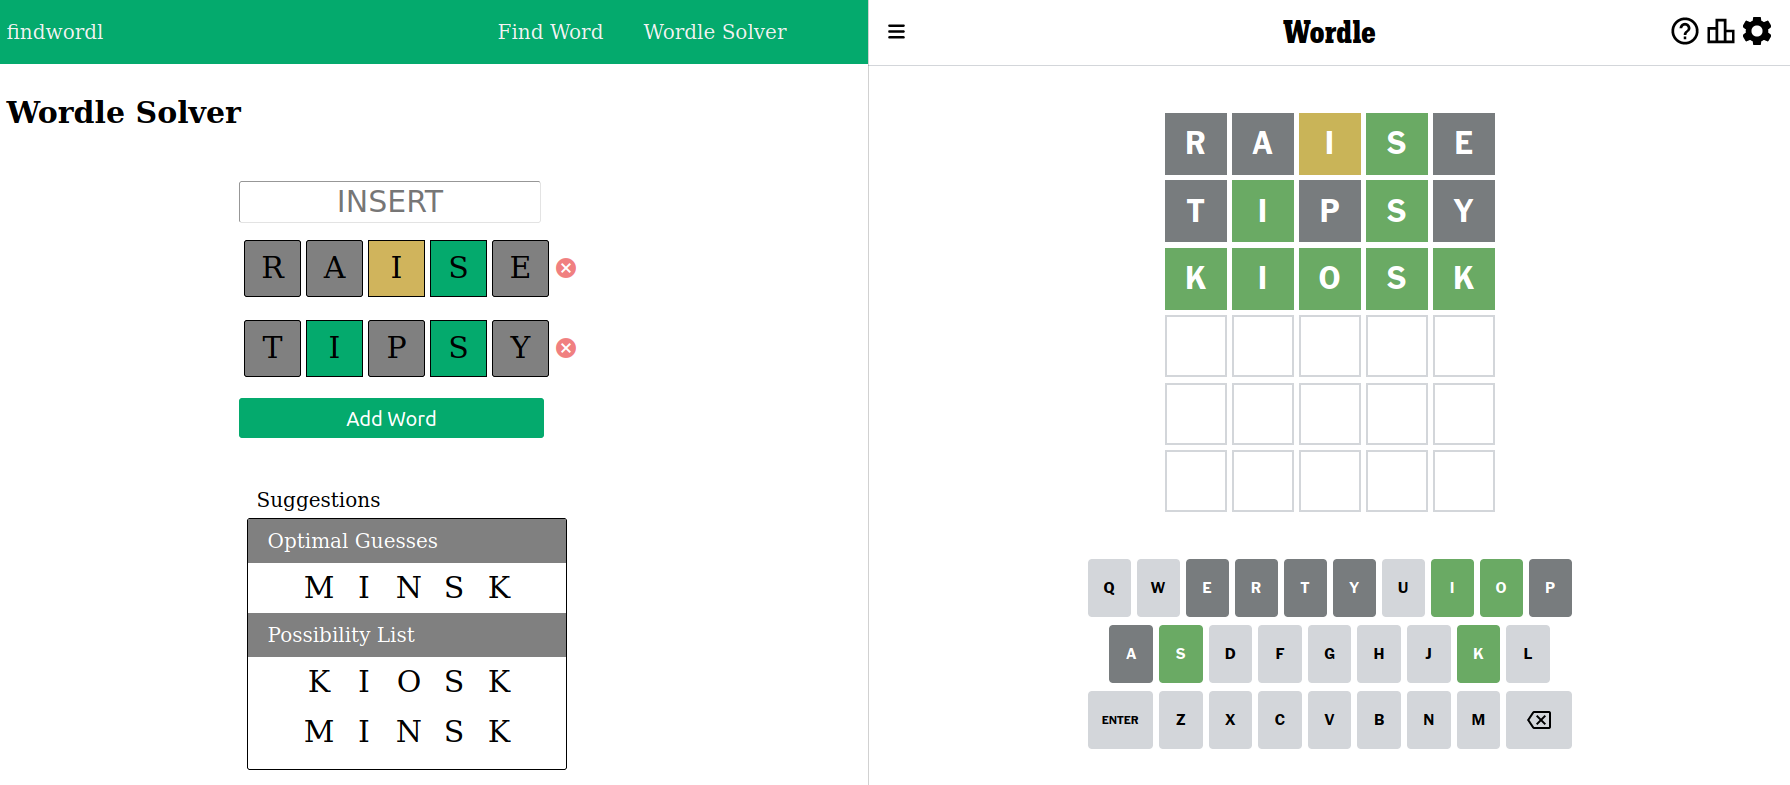Click the O tile in Wordle KIOSK row
The image size is (1790, 785).
click(x=1330, y=278)
